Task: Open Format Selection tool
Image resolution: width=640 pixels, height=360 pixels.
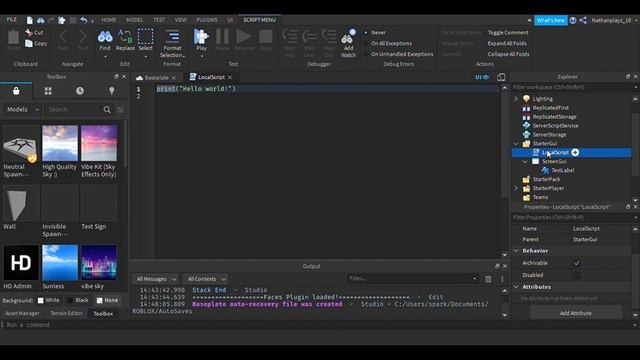Action: click(172, 43)
